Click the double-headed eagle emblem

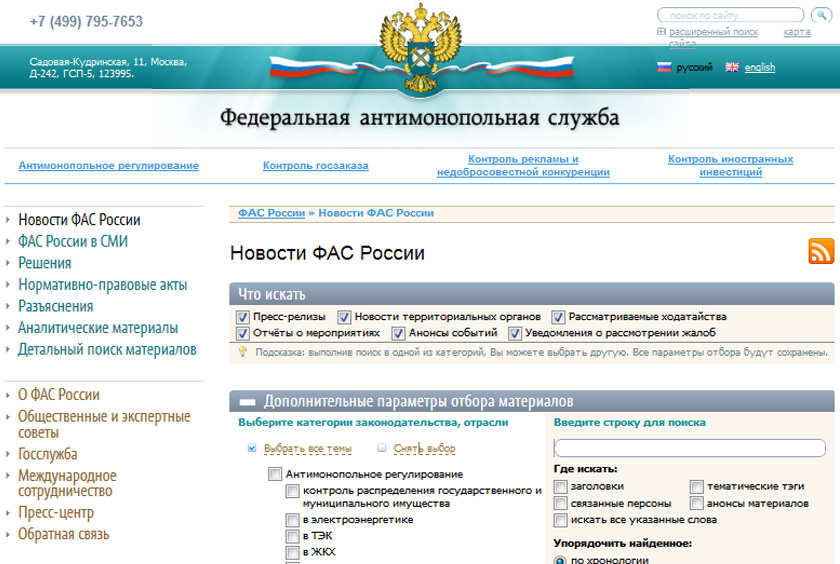tap(421, 49)
